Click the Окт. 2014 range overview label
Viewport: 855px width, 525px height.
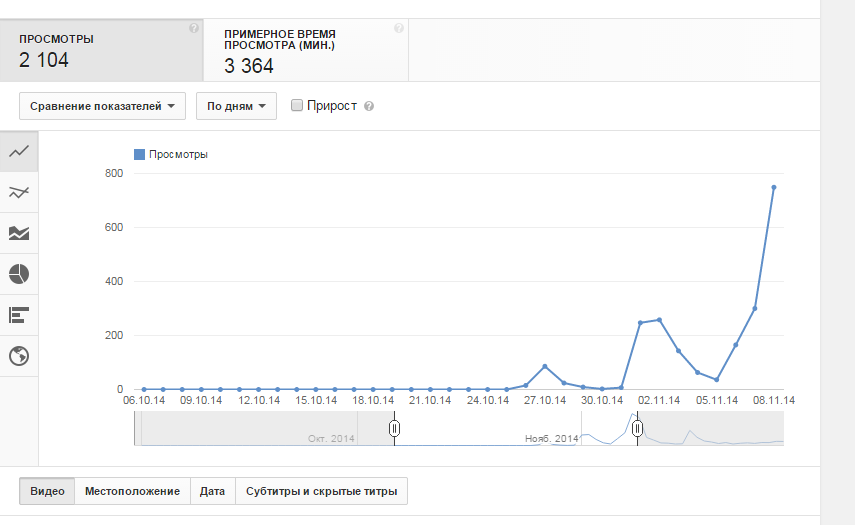tap(331, 438)
